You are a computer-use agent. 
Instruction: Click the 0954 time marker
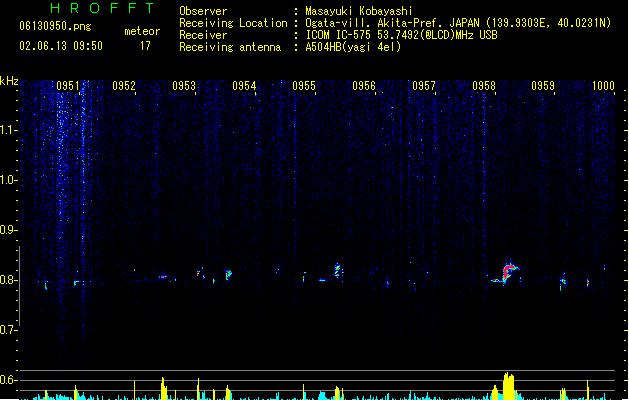click(244, 86)
